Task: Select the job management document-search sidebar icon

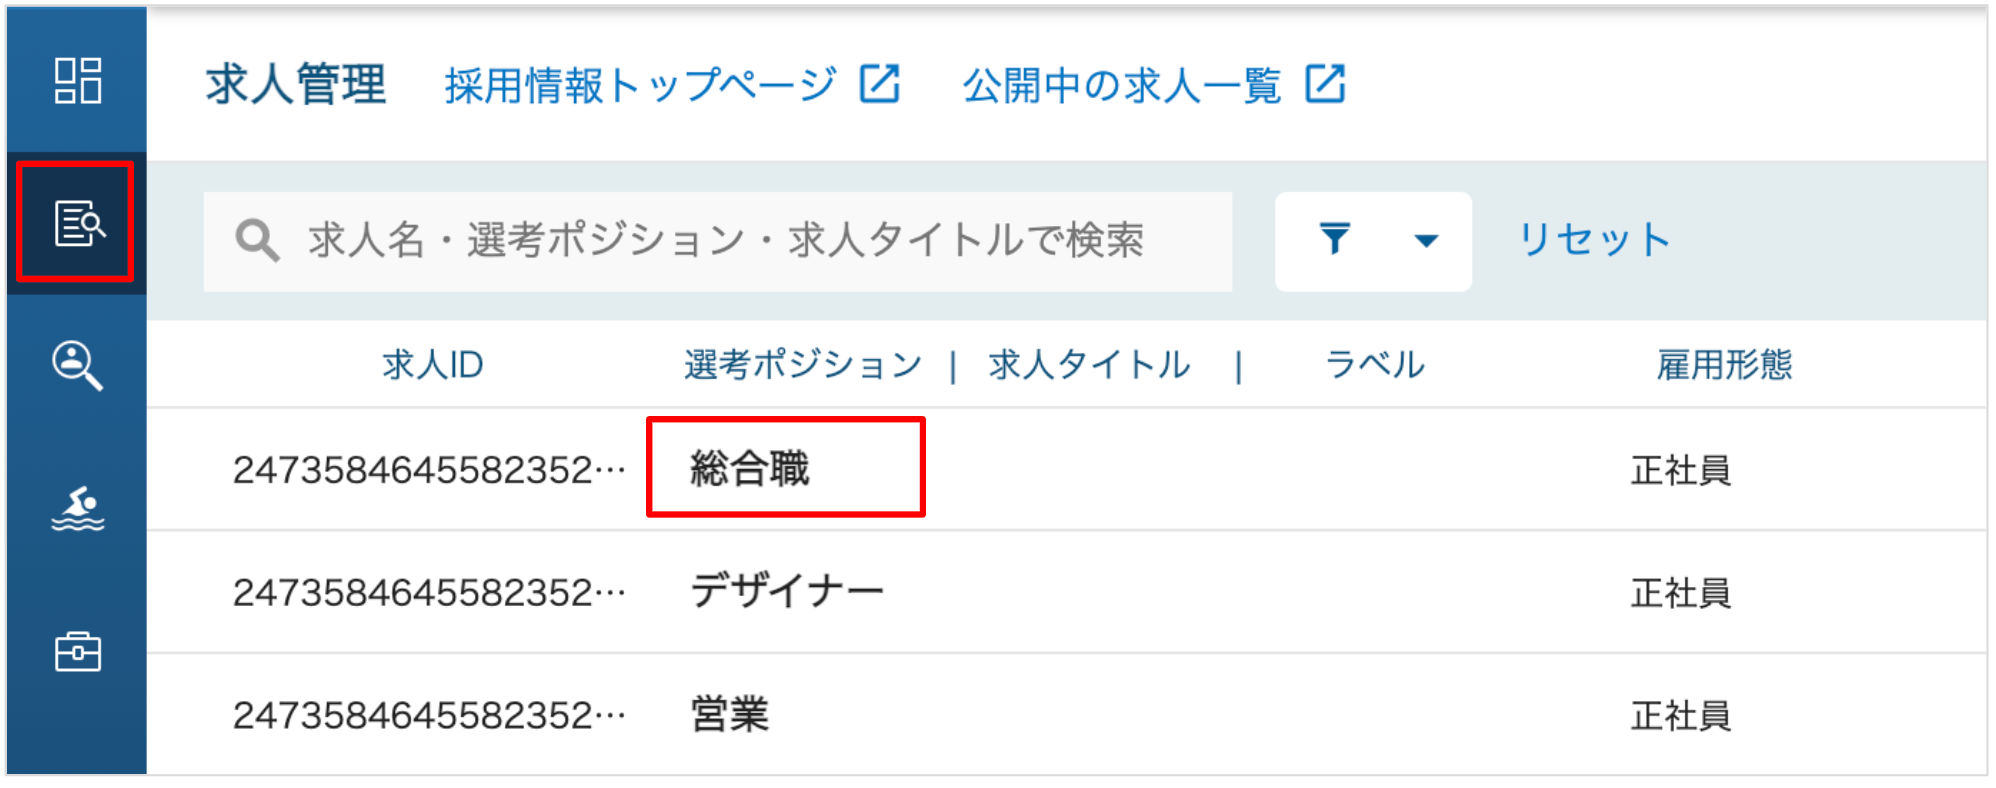Action: point(77,222)
